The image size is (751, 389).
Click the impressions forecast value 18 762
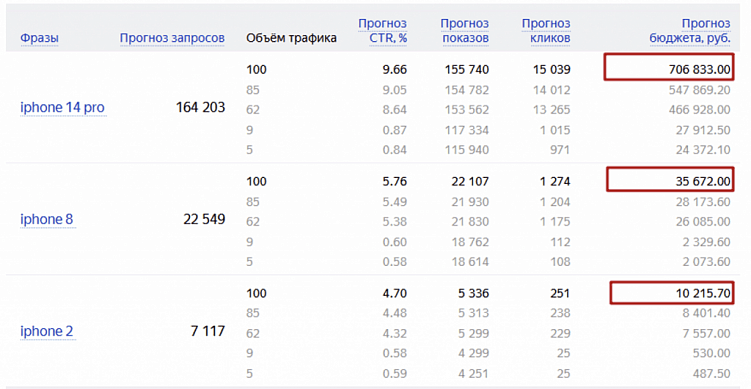[470, 242]
